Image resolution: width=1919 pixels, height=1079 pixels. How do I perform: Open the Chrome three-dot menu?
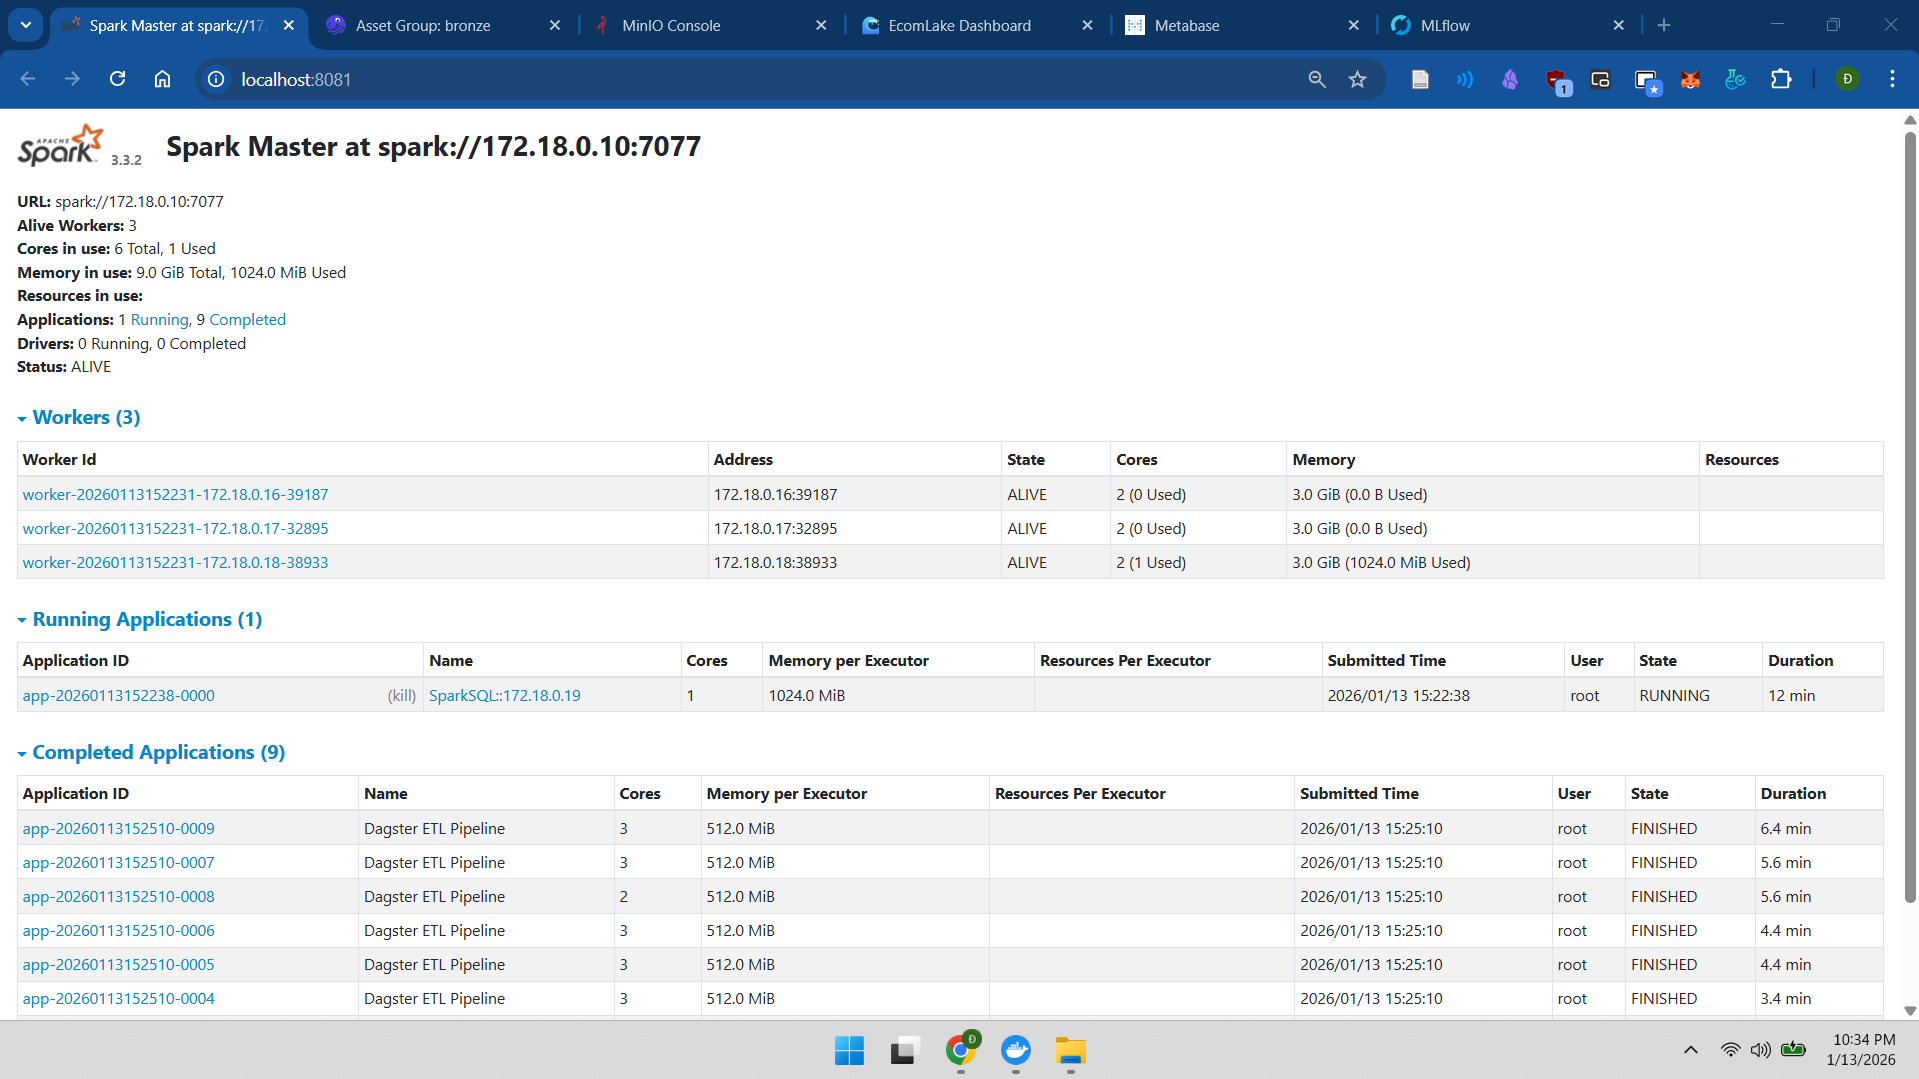(x=1892, y=79)
